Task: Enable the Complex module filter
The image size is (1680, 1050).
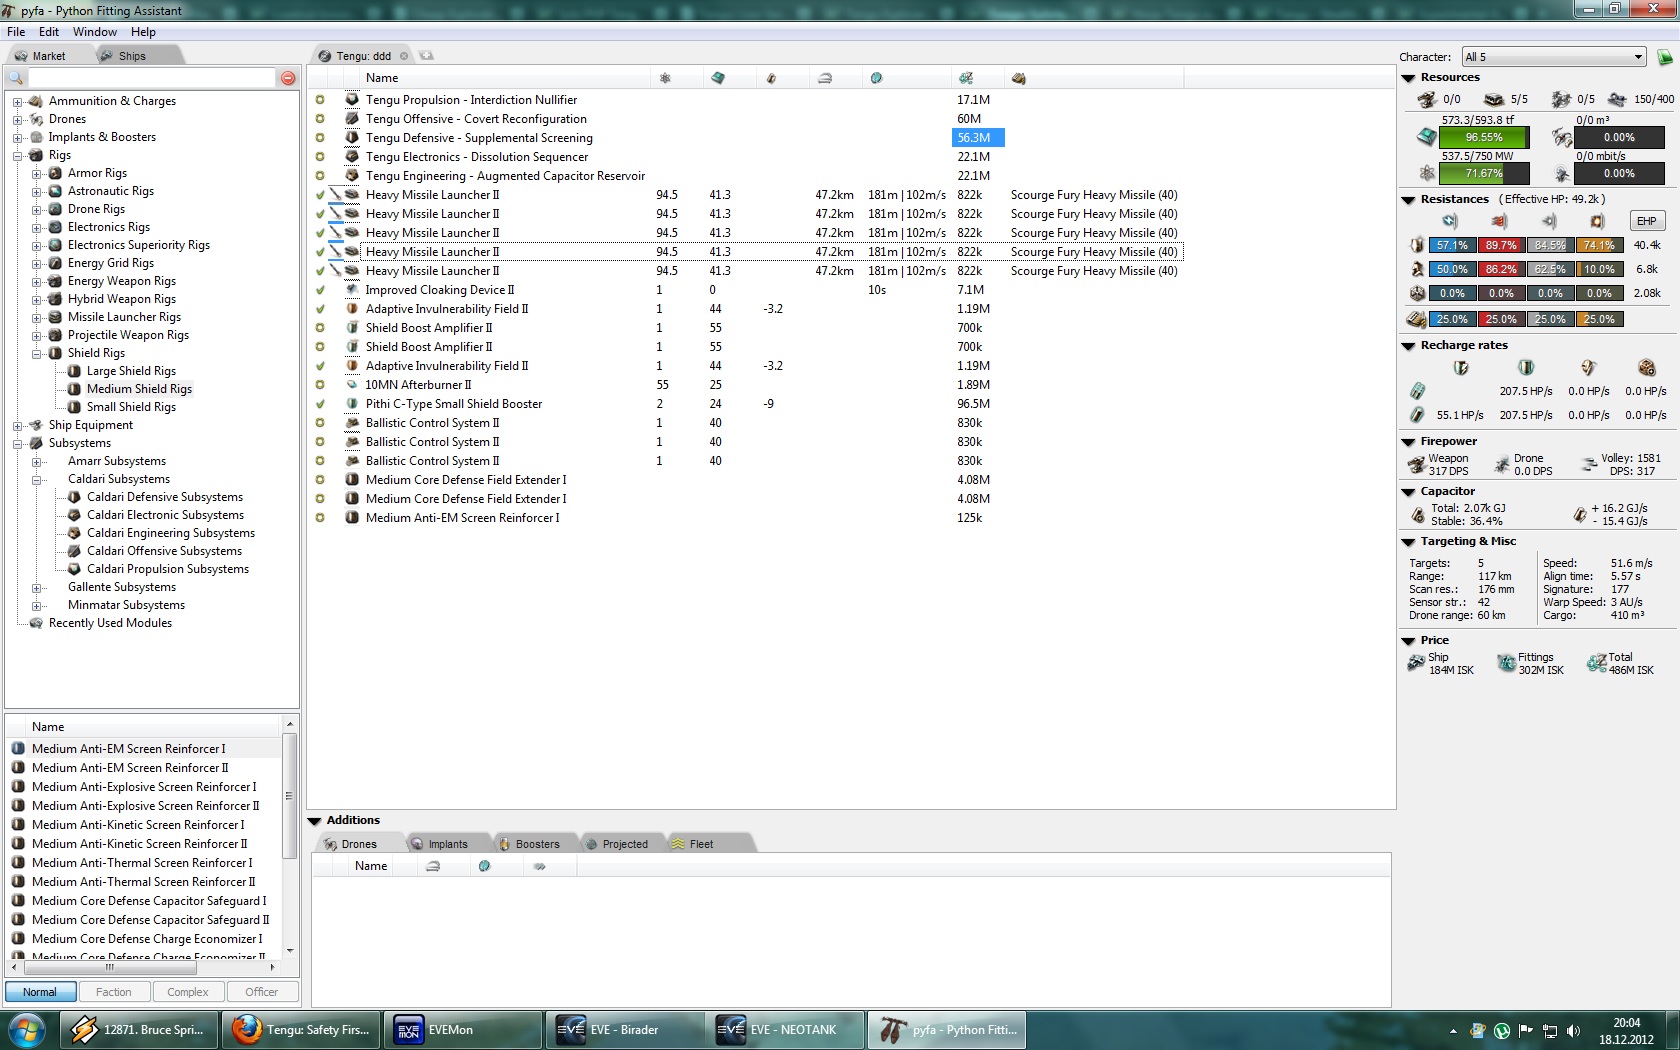Action: pyautogui.click(x=188, y=992)
